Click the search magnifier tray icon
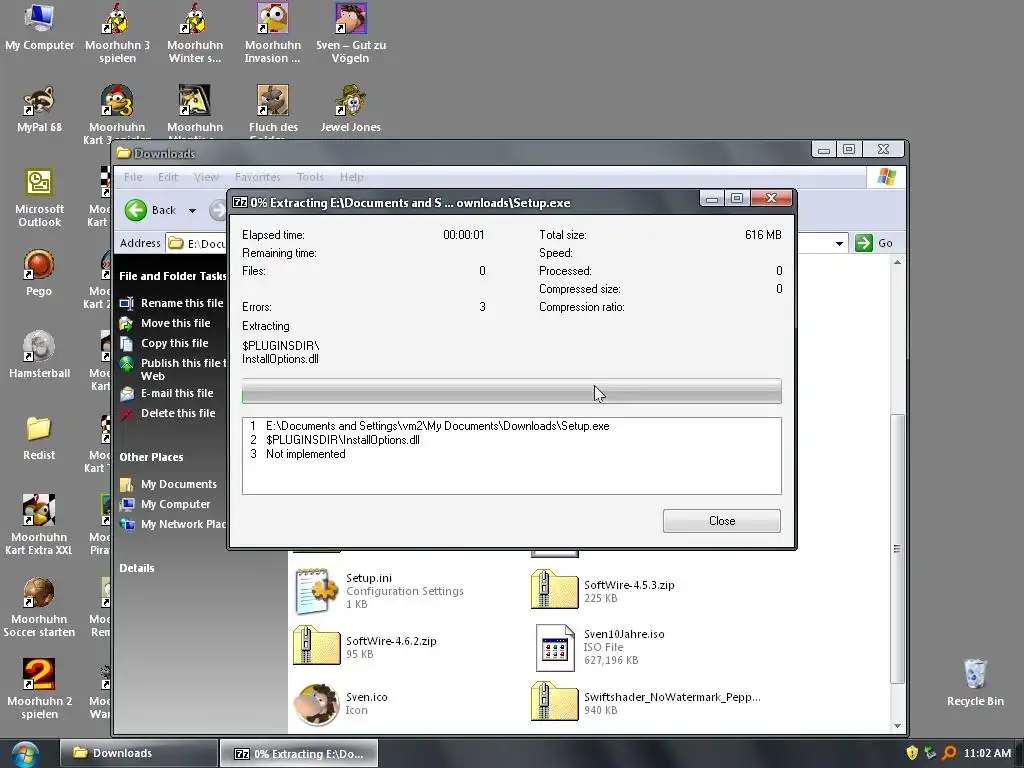This screenshot has width=1024, height=768. (949, 753)
